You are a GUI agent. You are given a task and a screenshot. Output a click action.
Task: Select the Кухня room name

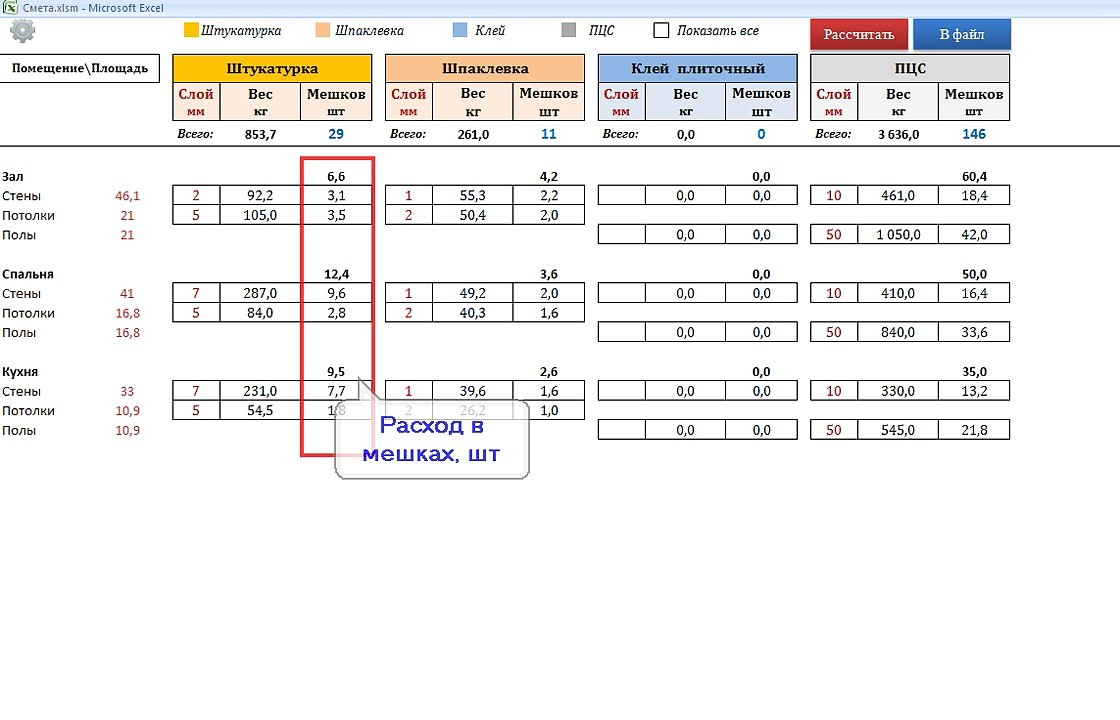click(x=20, y=371)
